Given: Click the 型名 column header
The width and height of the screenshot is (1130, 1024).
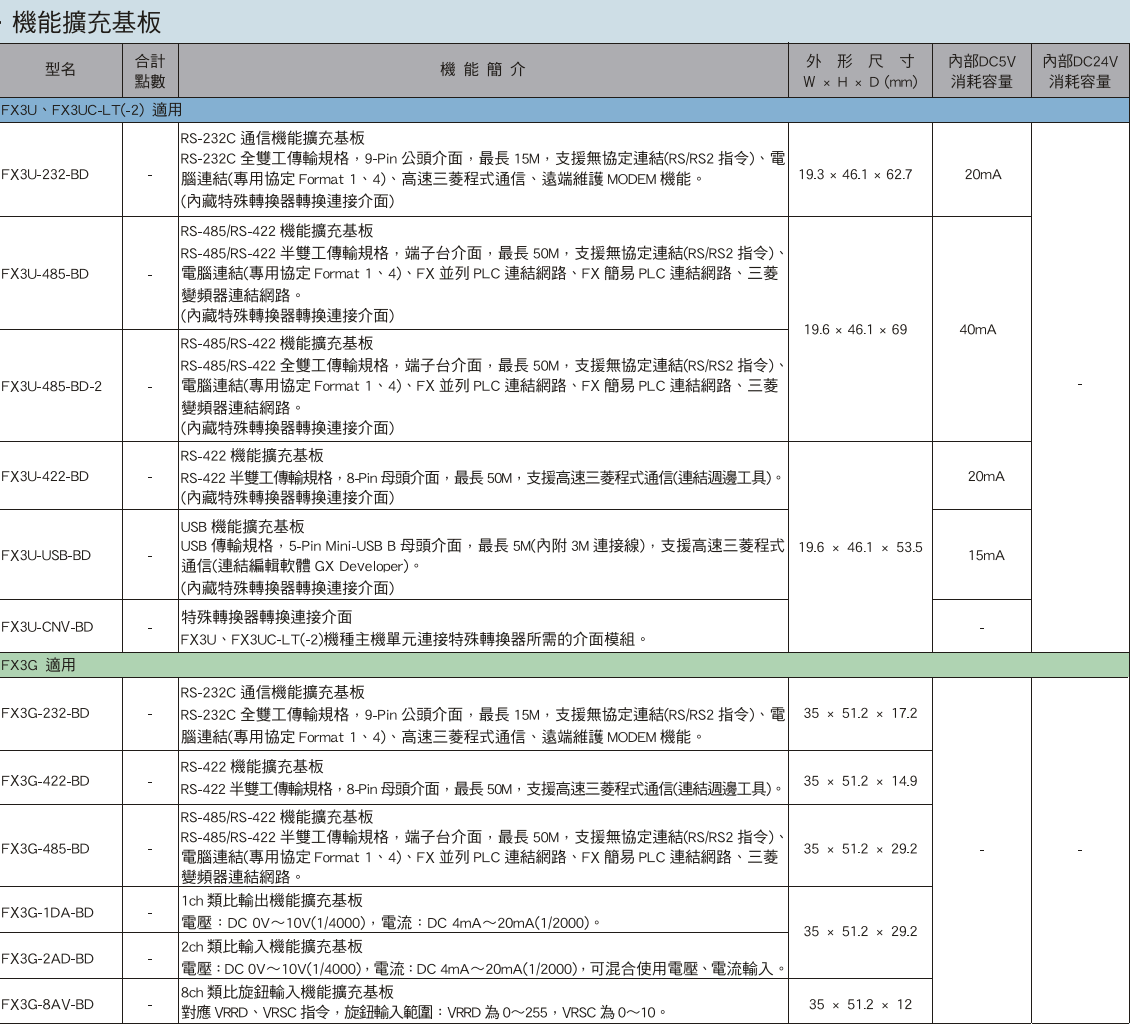Looking at the screenshot, I should (x=60, y=70).
